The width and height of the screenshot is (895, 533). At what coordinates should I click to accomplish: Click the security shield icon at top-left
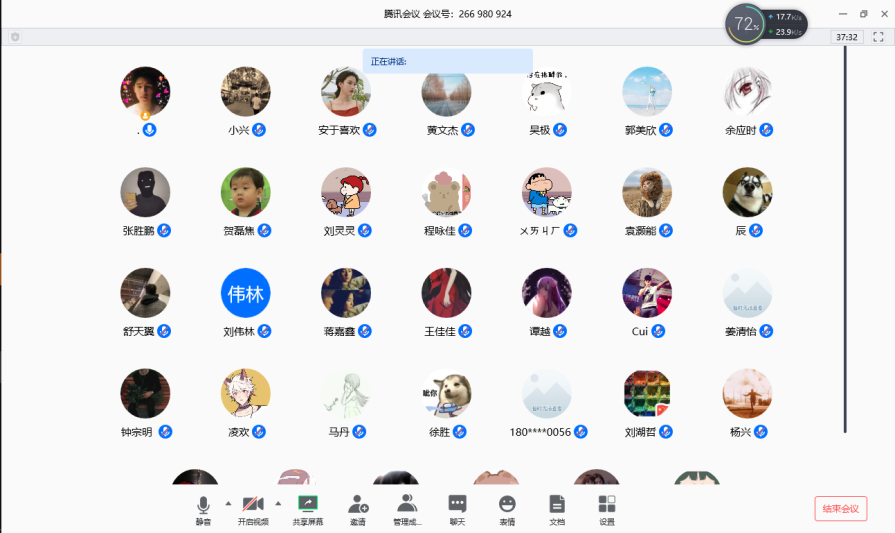[15, 37]
